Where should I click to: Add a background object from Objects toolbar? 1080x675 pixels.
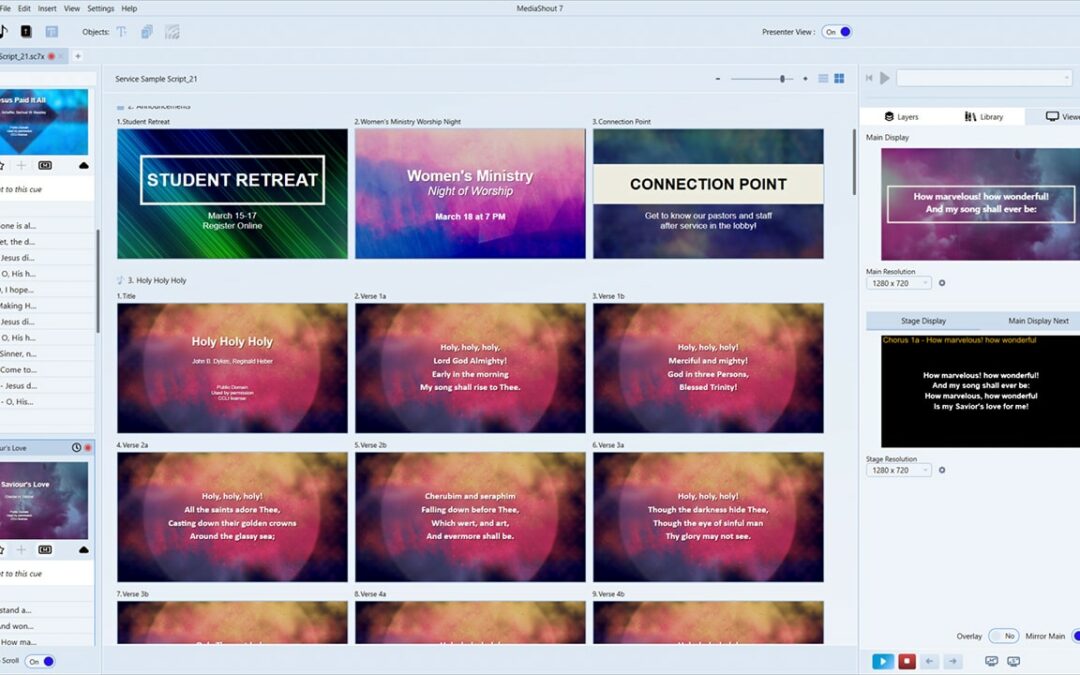(172, 32)
